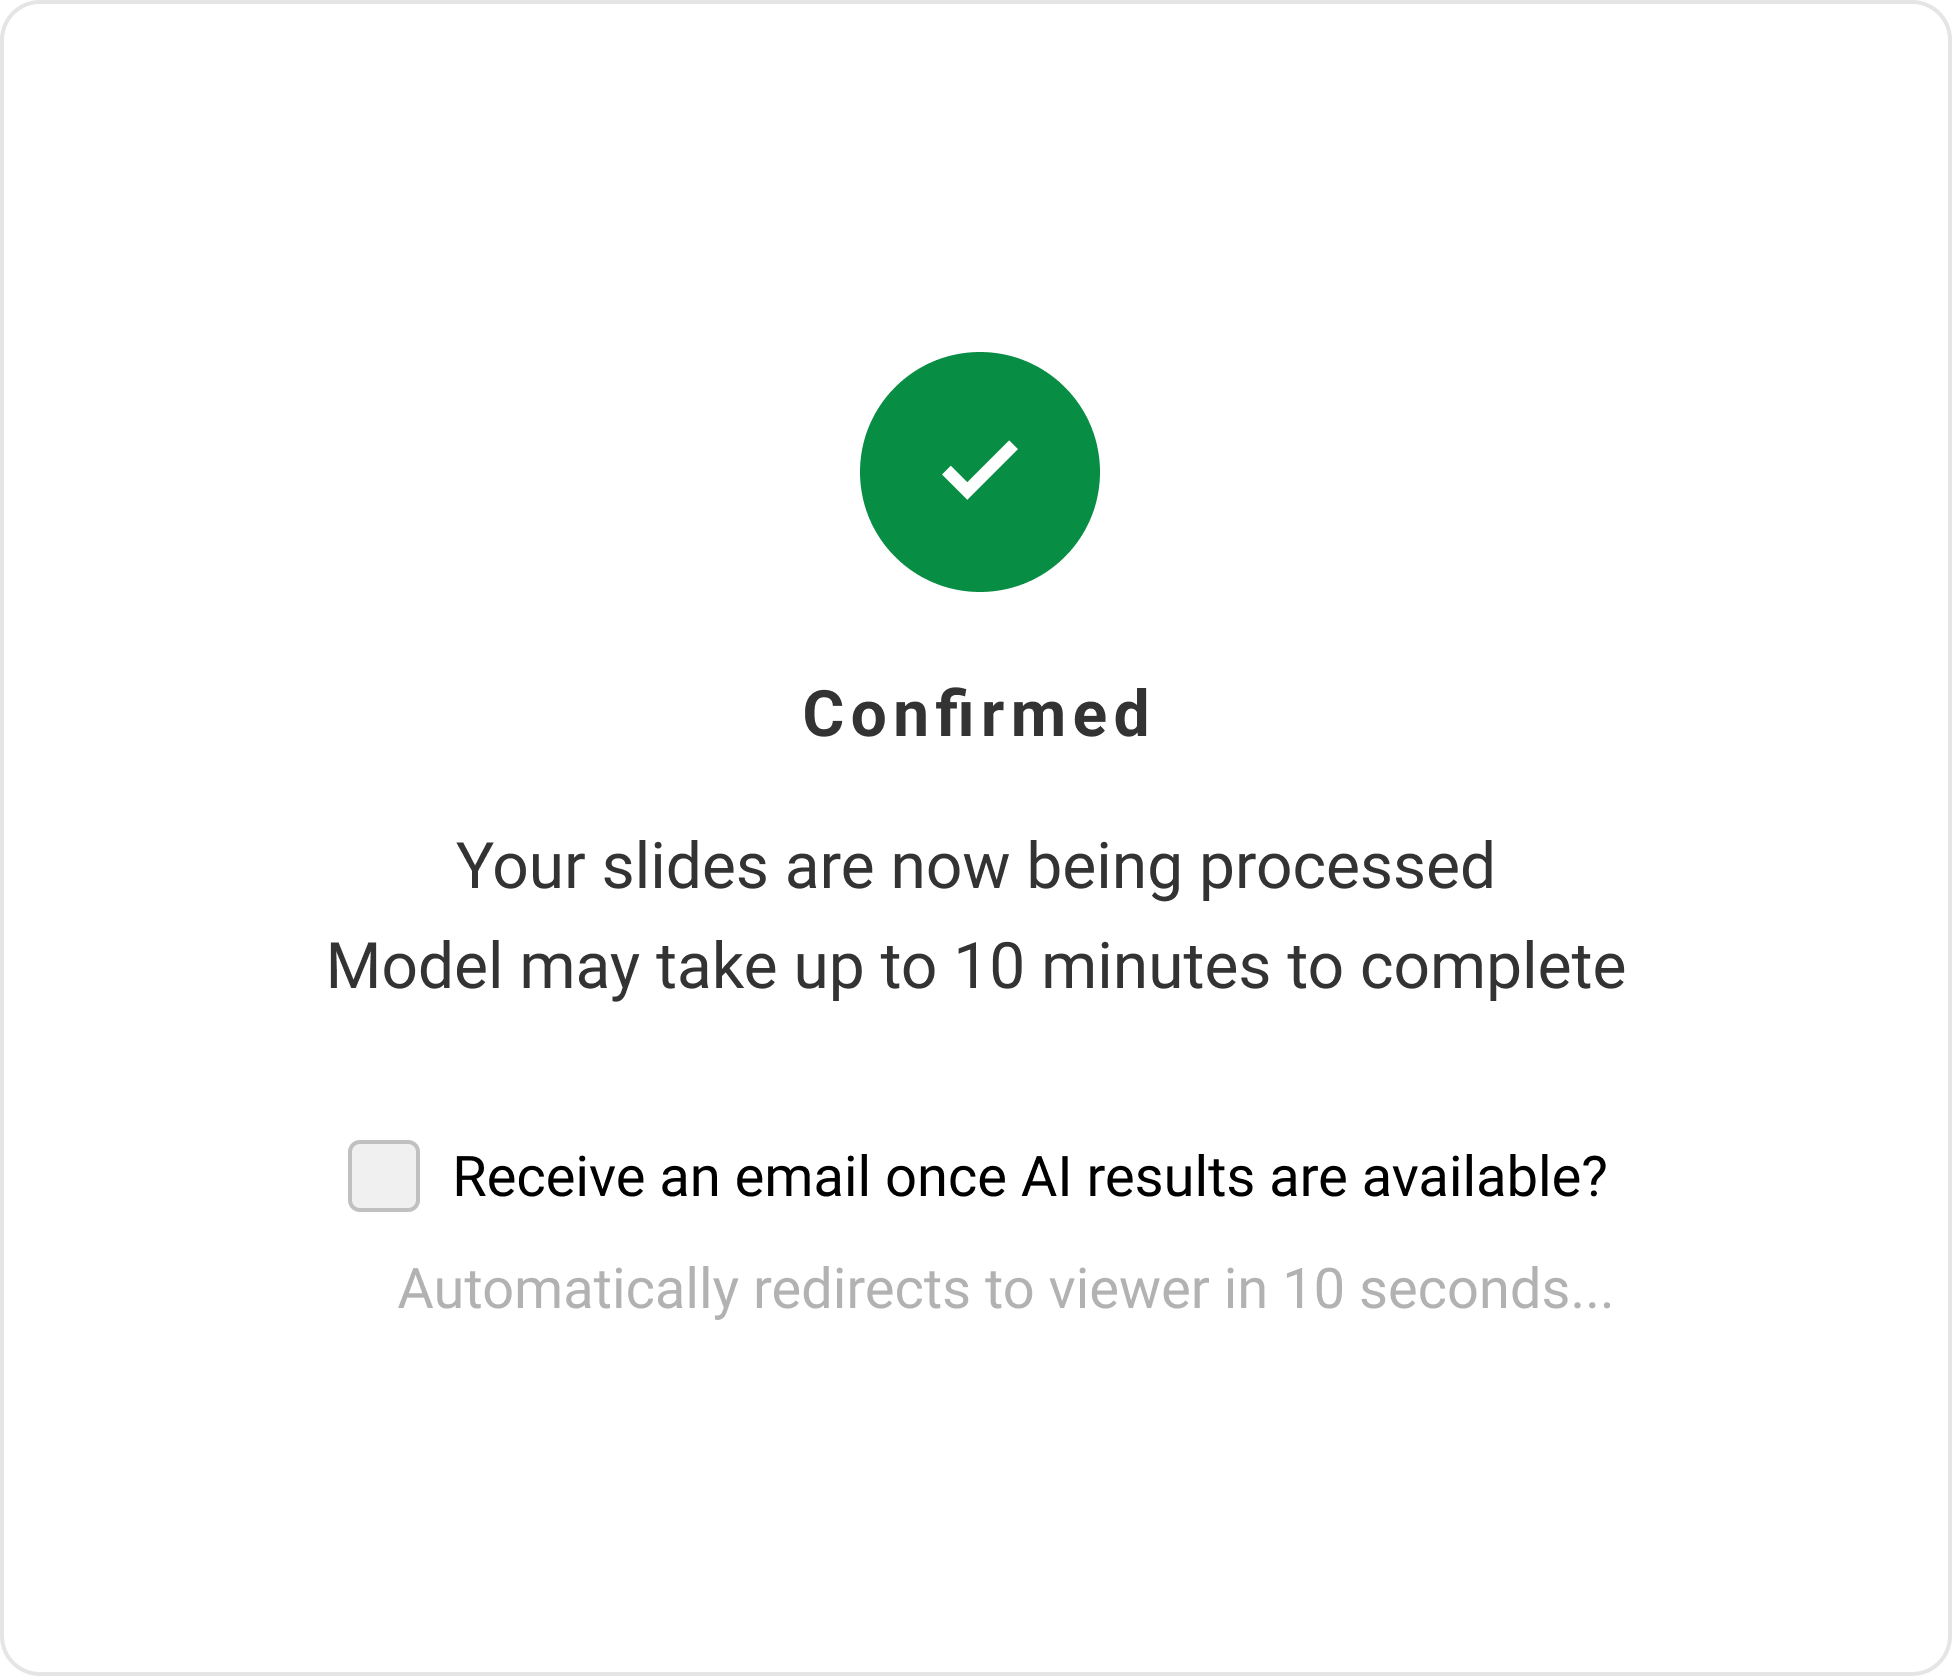The height and width of the screenshot is (1676, 1952).
Task: Click the automatic redirect countdown text
Action: point(1005,1289)
